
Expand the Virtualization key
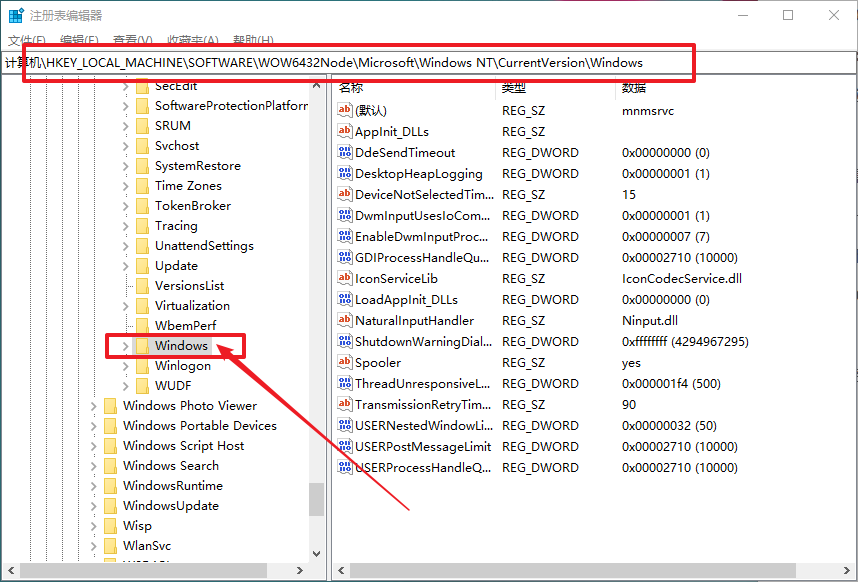(125, 306)
